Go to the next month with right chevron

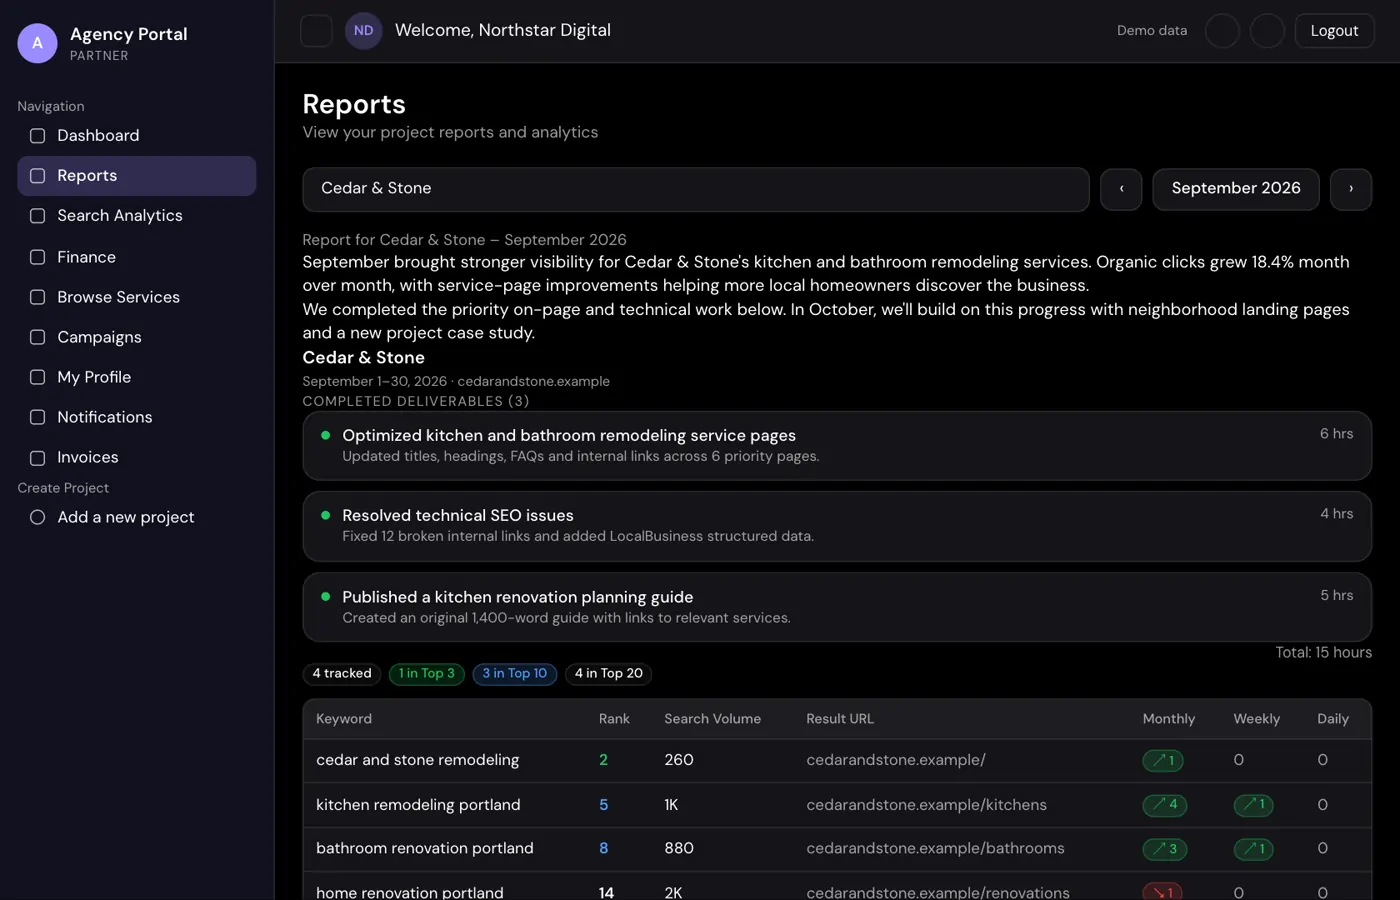1351,189
